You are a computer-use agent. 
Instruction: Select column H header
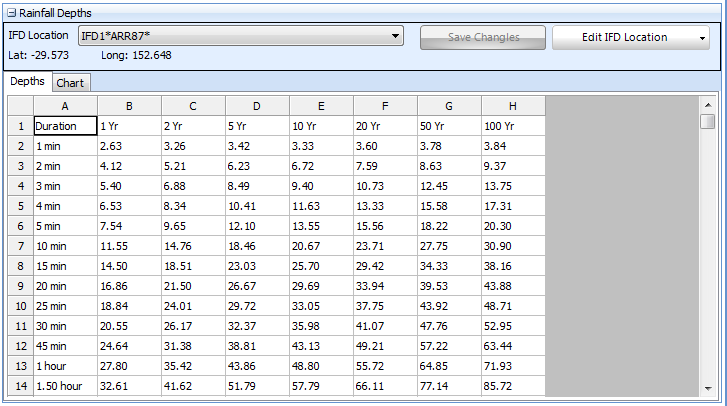click(x=513, y=106)
